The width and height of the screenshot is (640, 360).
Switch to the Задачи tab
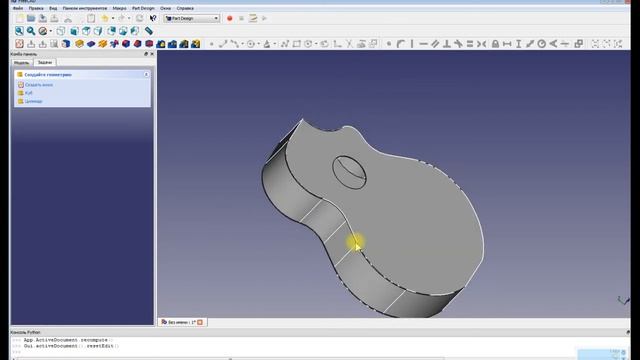[44, 62]
